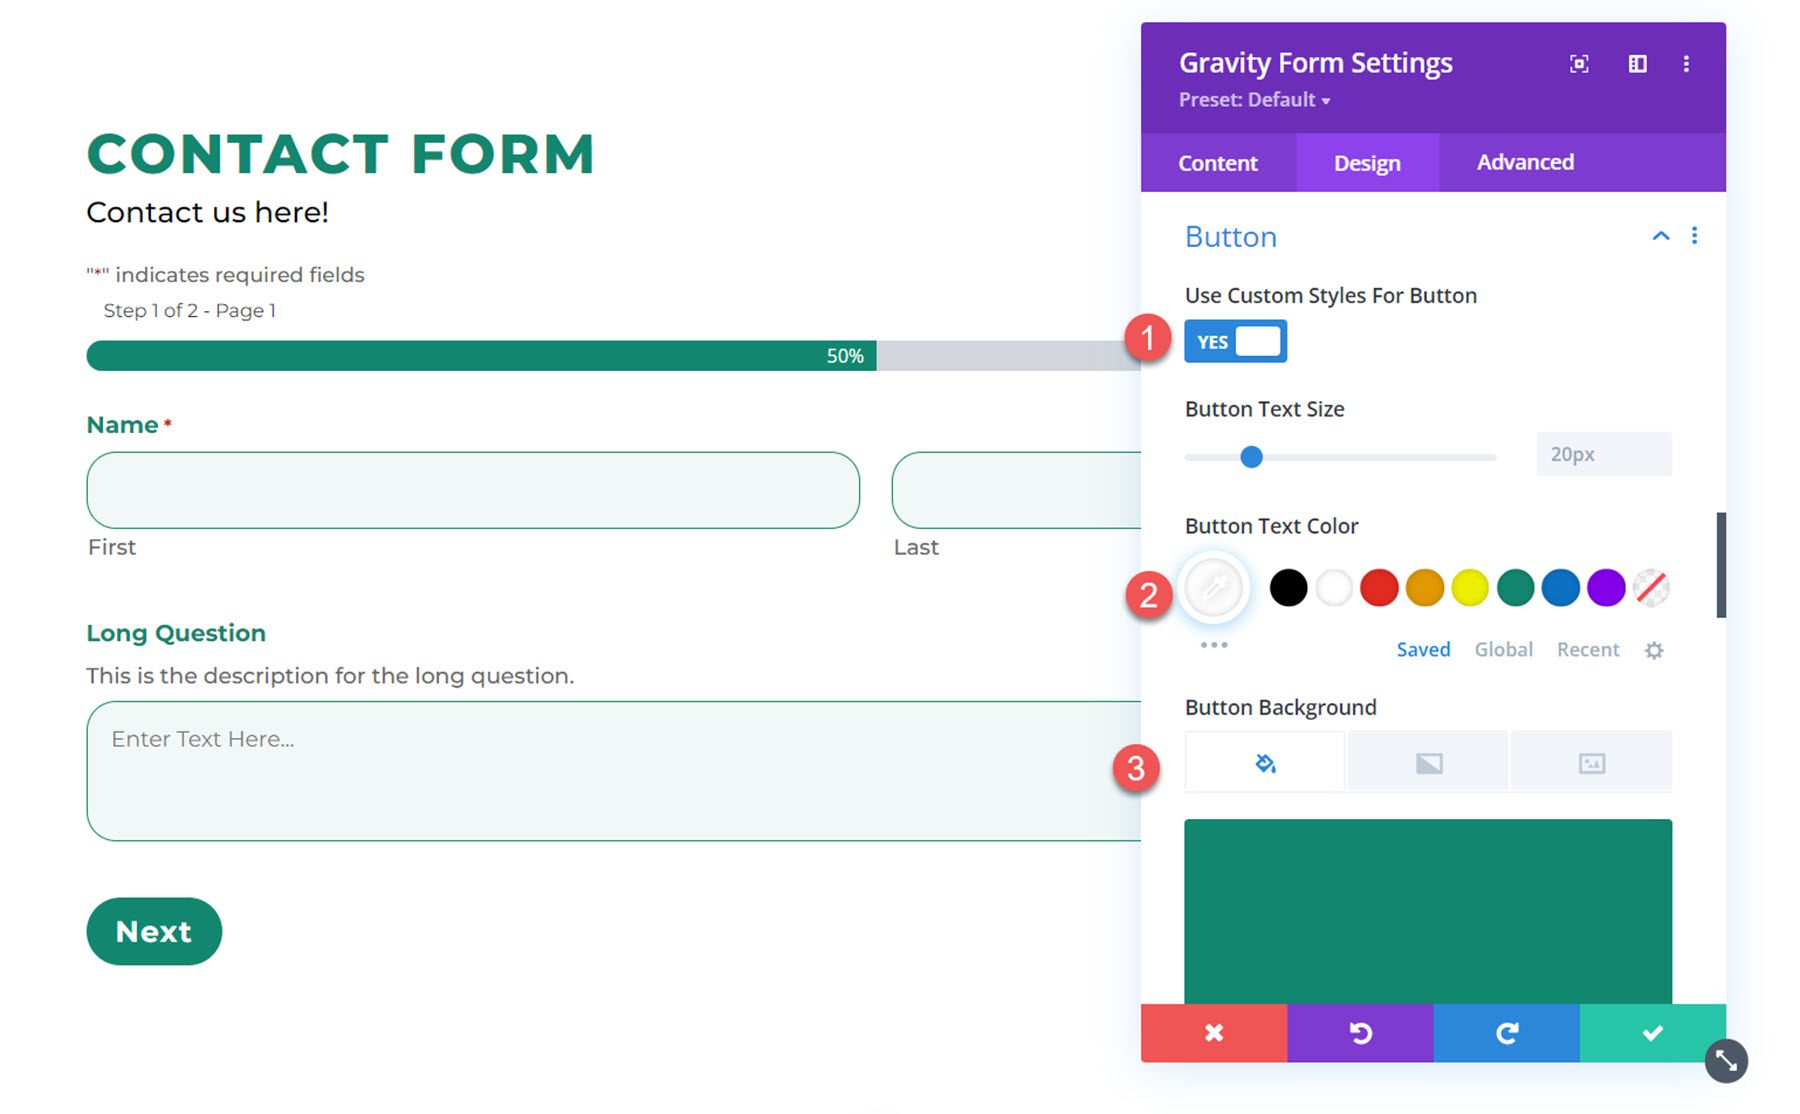Open the Button section options menu
1800x1114 pixels.
click(1695, 236)
